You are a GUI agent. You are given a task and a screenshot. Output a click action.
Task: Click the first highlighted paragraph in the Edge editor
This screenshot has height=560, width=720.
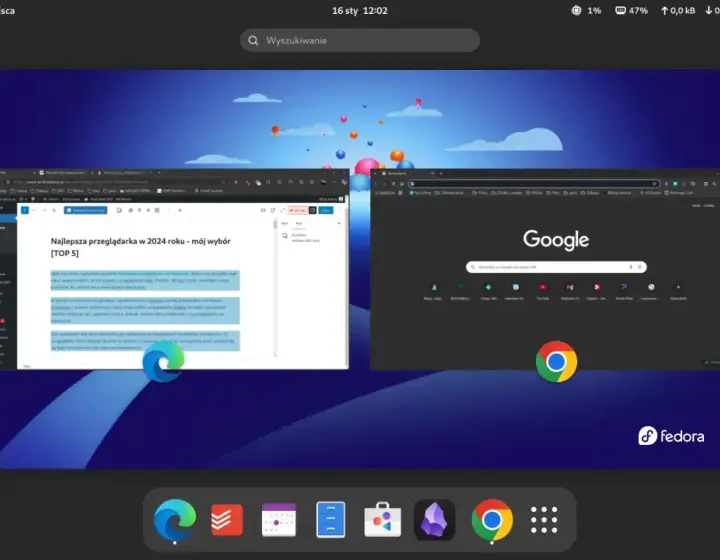point(145,280)
